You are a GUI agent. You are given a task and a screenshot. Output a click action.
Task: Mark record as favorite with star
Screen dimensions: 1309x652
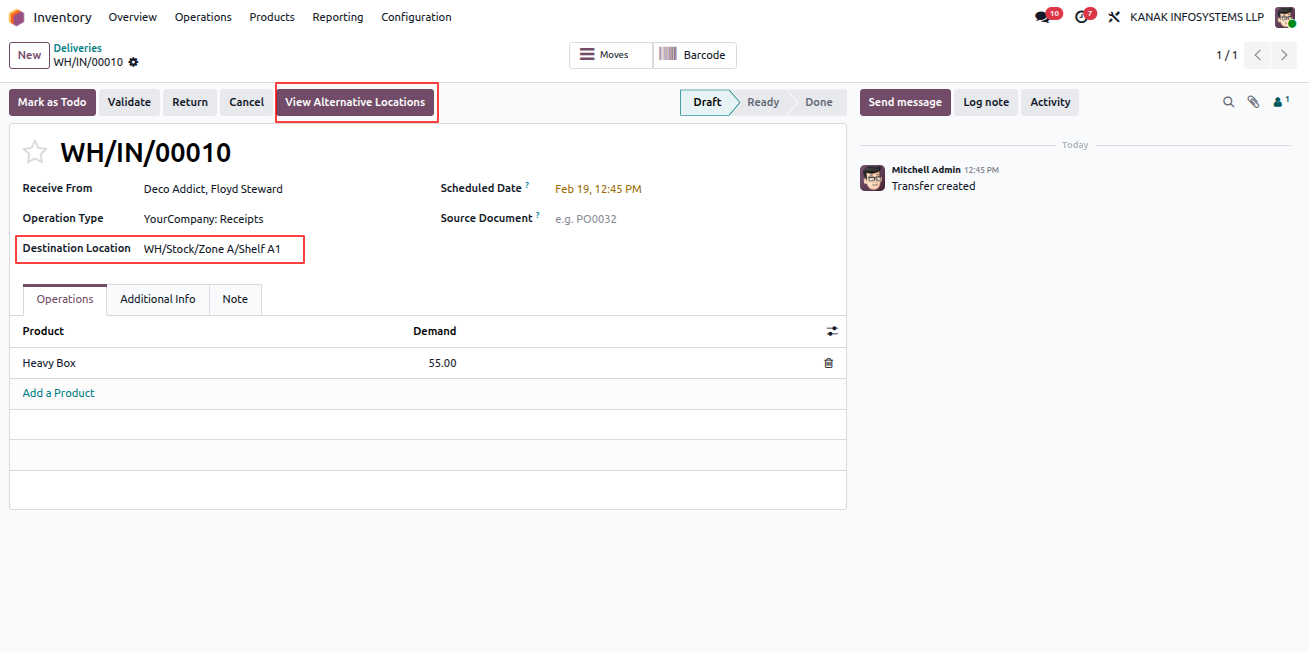(35, 152)
